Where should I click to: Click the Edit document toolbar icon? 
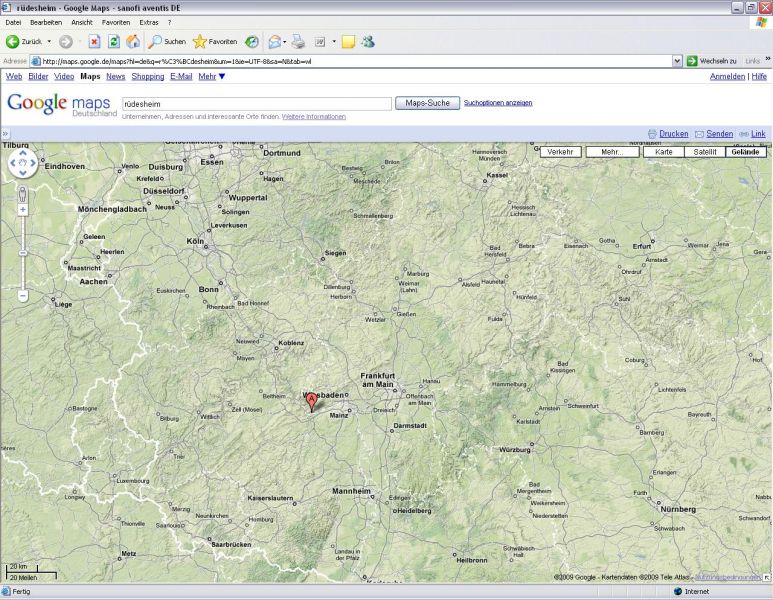pyautogui.click(x=320, y=42)
